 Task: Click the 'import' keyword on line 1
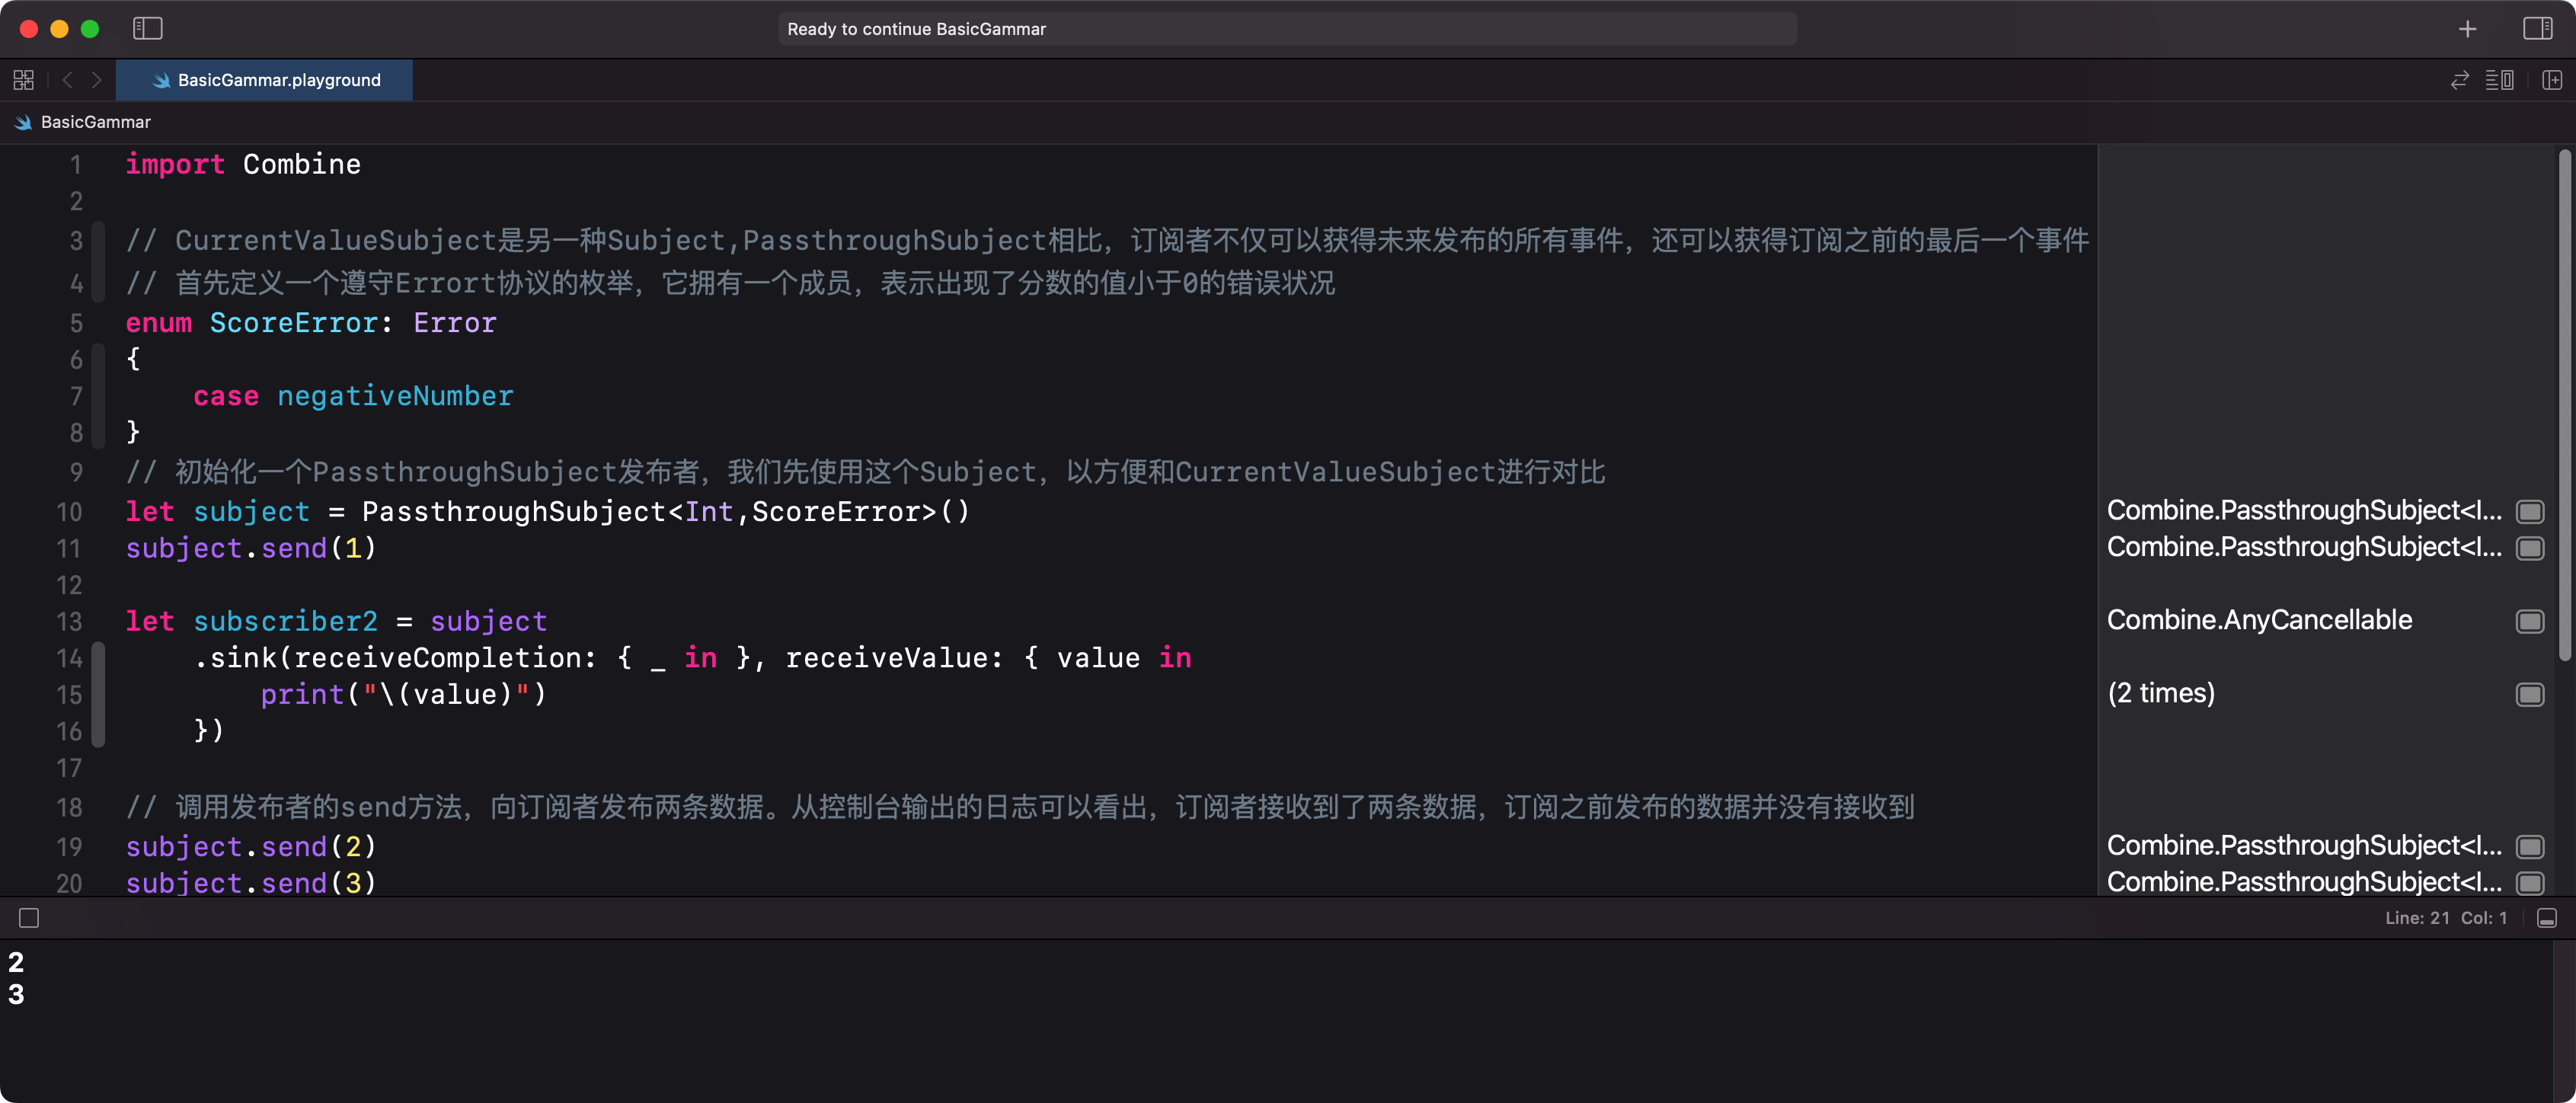coord(175,164)
